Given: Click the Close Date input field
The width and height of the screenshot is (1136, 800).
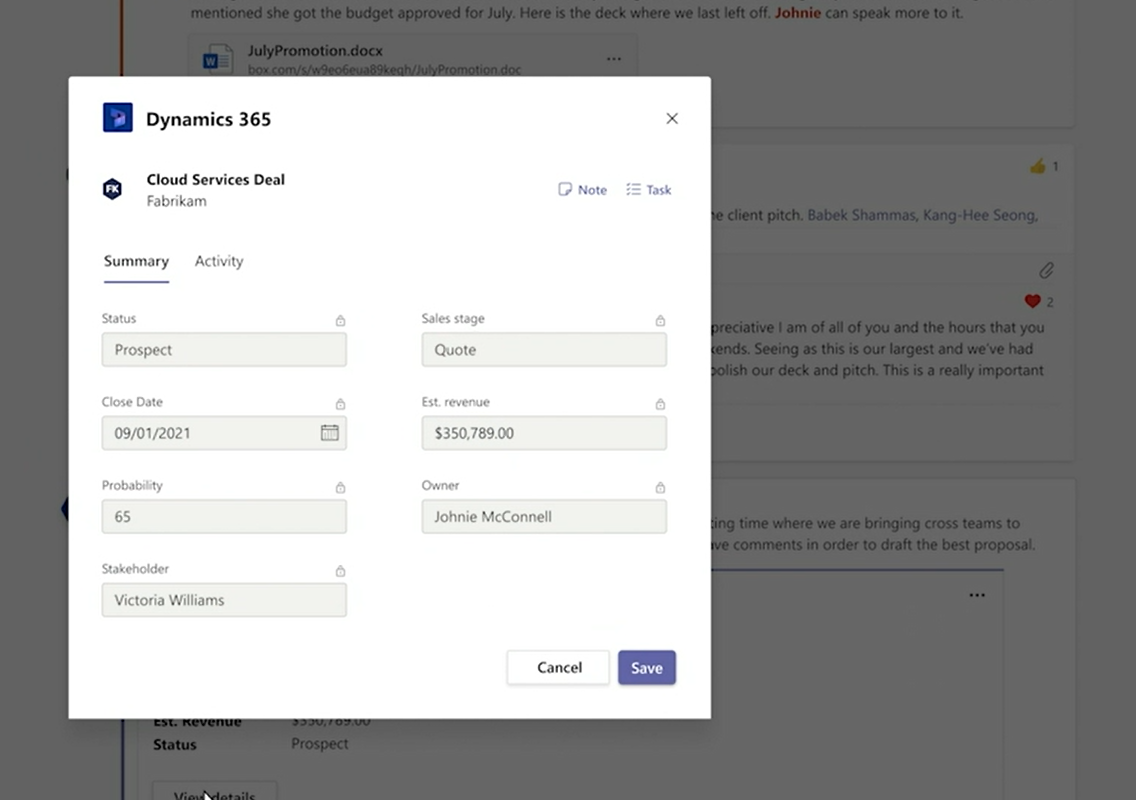Looking at the screenshot, I should coord(224,433).
